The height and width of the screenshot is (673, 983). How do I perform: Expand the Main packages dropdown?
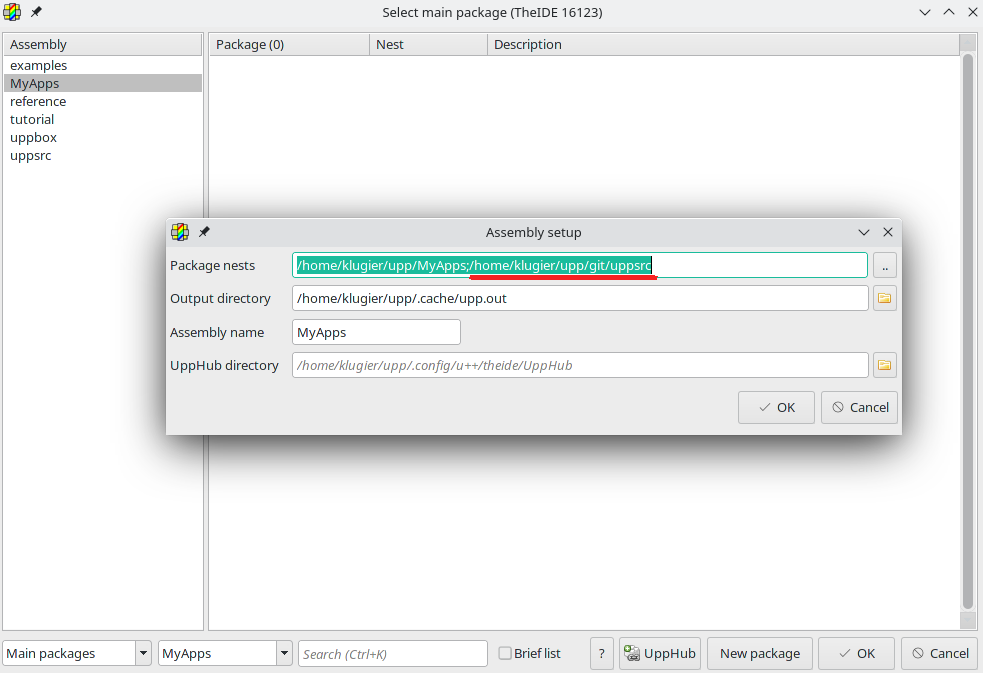tap(143, 653)
